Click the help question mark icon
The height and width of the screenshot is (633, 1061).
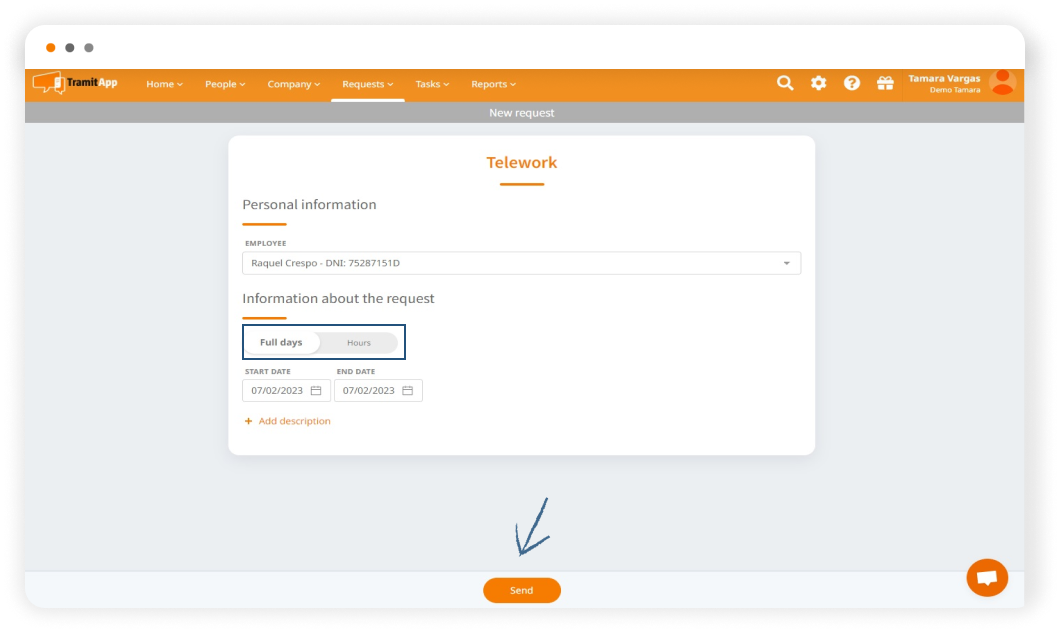852,83
